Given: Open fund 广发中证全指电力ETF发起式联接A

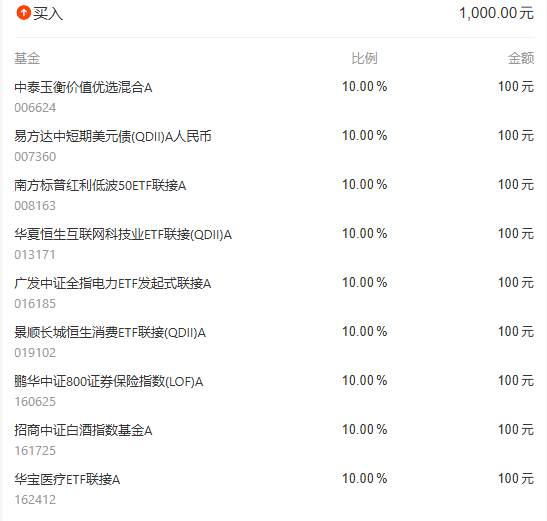Looking at the screenshot, I should [x=113, y=283].
